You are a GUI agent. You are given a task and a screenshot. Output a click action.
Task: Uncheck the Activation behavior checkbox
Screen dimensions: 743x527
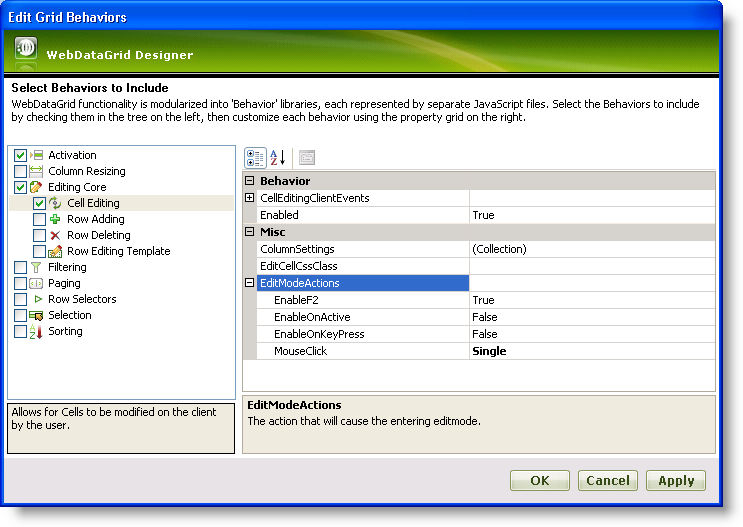[x=20, y=155]
